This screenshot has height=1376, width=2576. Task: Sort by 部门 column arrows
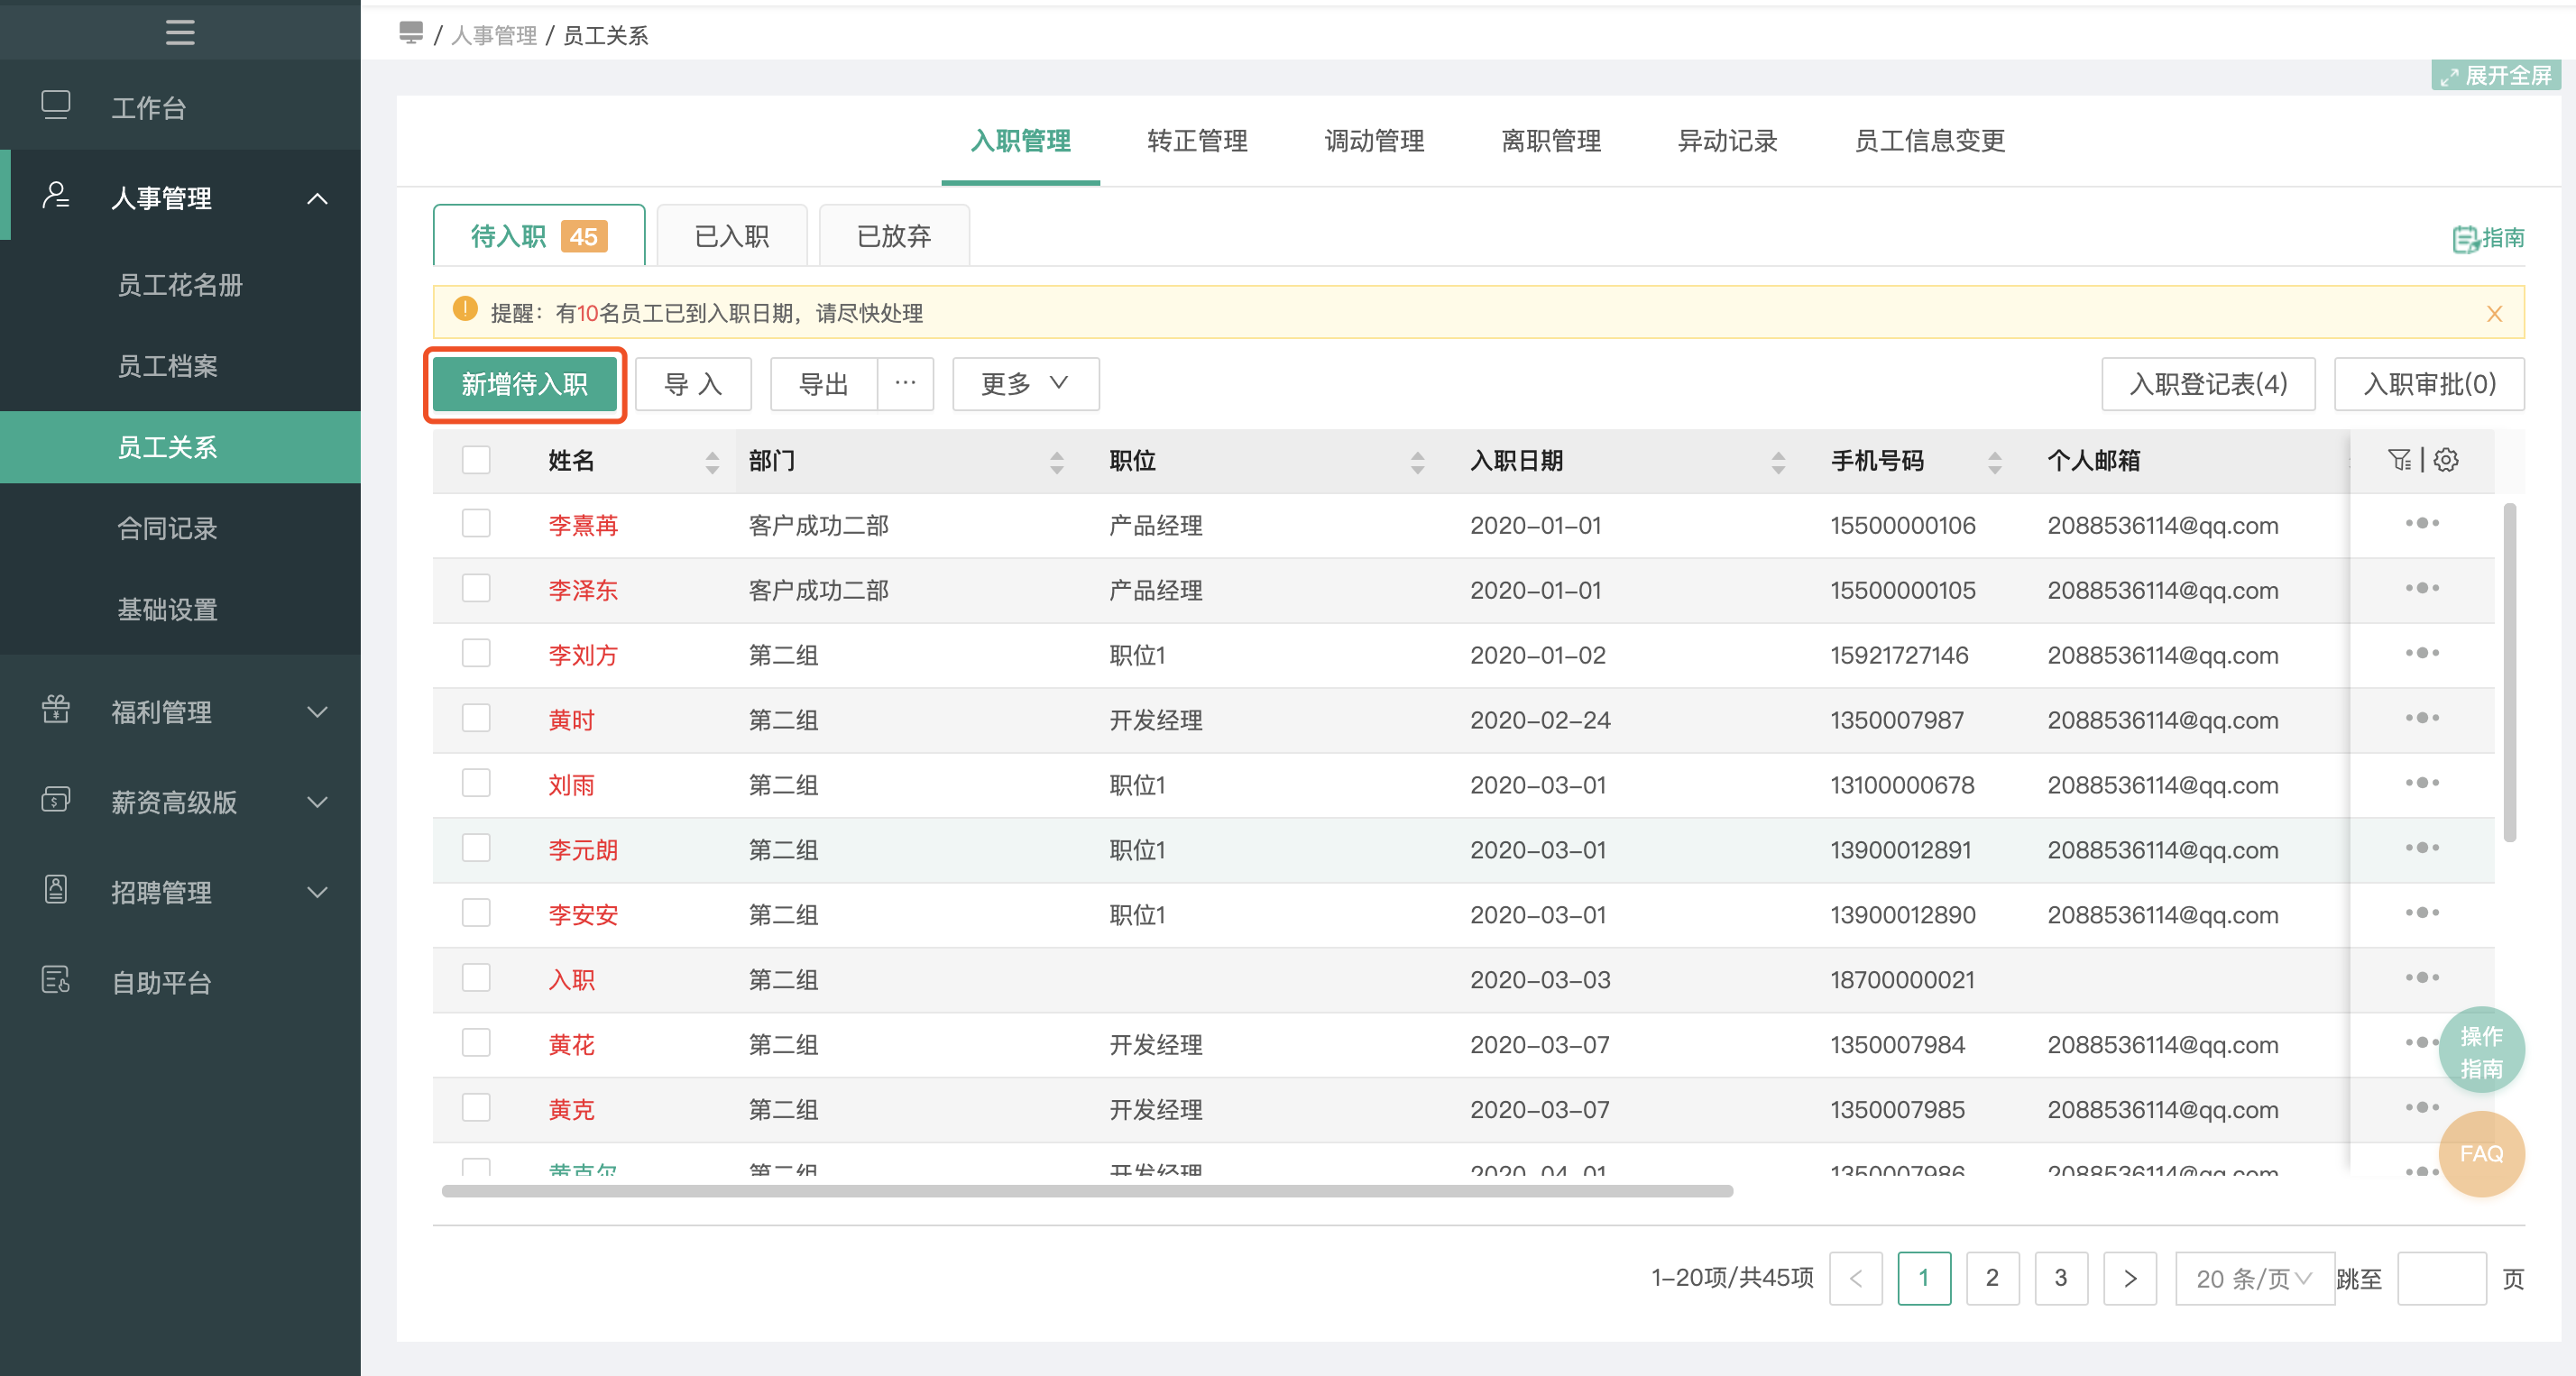(1057, 461)
